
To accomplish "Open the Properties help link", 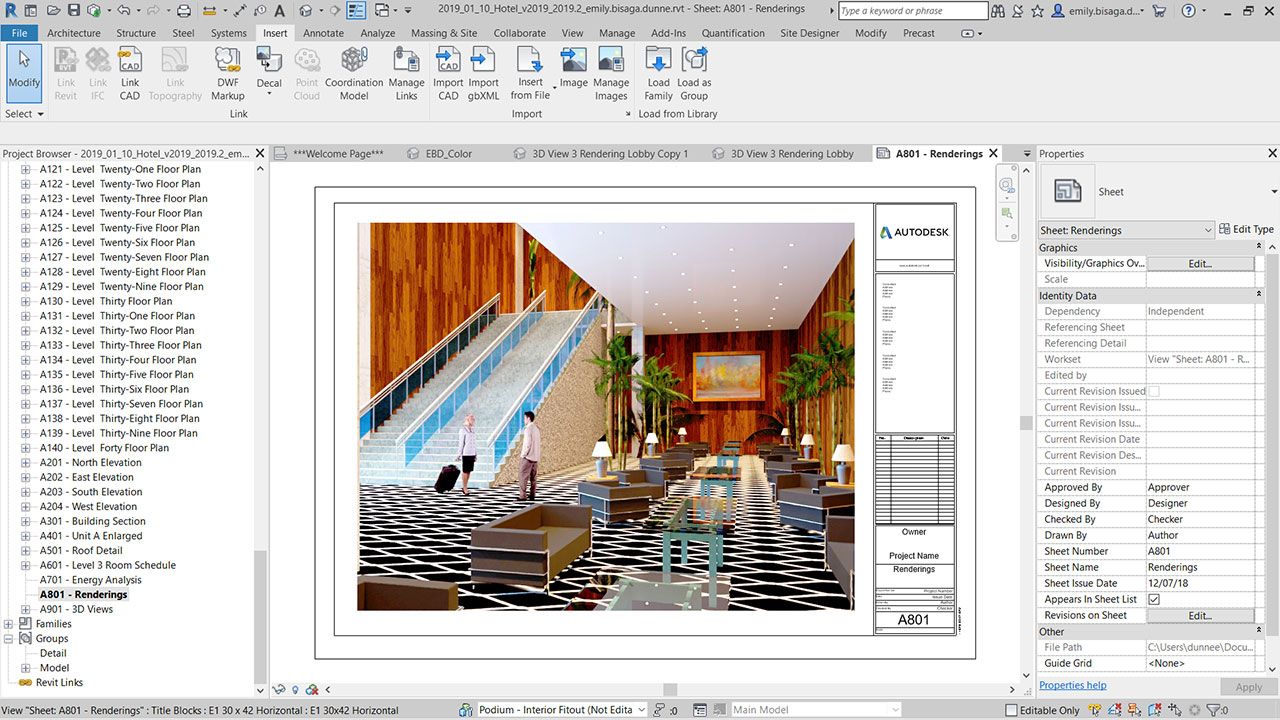I will point(1073,685).
